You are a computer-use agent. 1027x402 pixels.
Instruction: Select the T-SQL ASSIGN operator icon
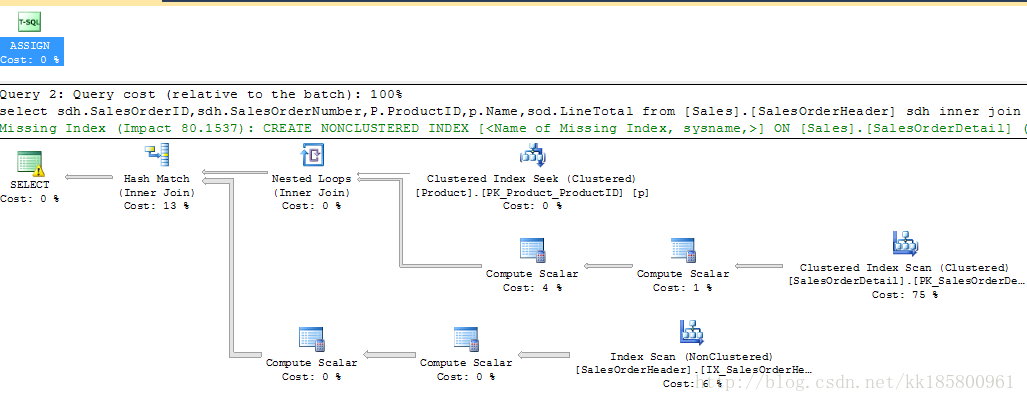coord(29,21)
